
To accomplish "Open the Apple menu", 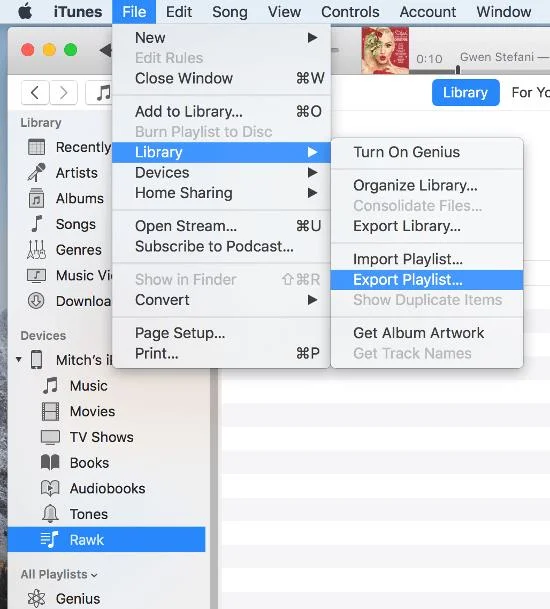I will click(x=25, y=12).
